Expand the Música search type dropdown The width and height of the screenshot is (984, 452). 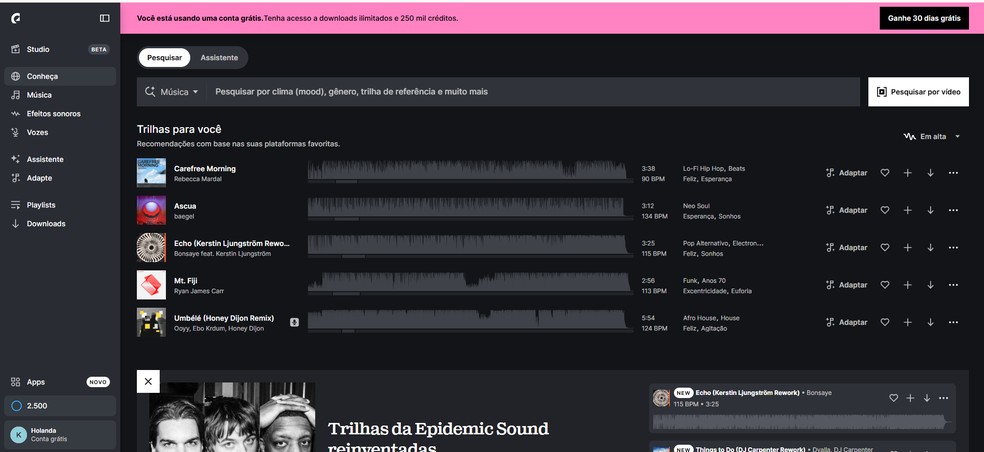click(171, 92)
